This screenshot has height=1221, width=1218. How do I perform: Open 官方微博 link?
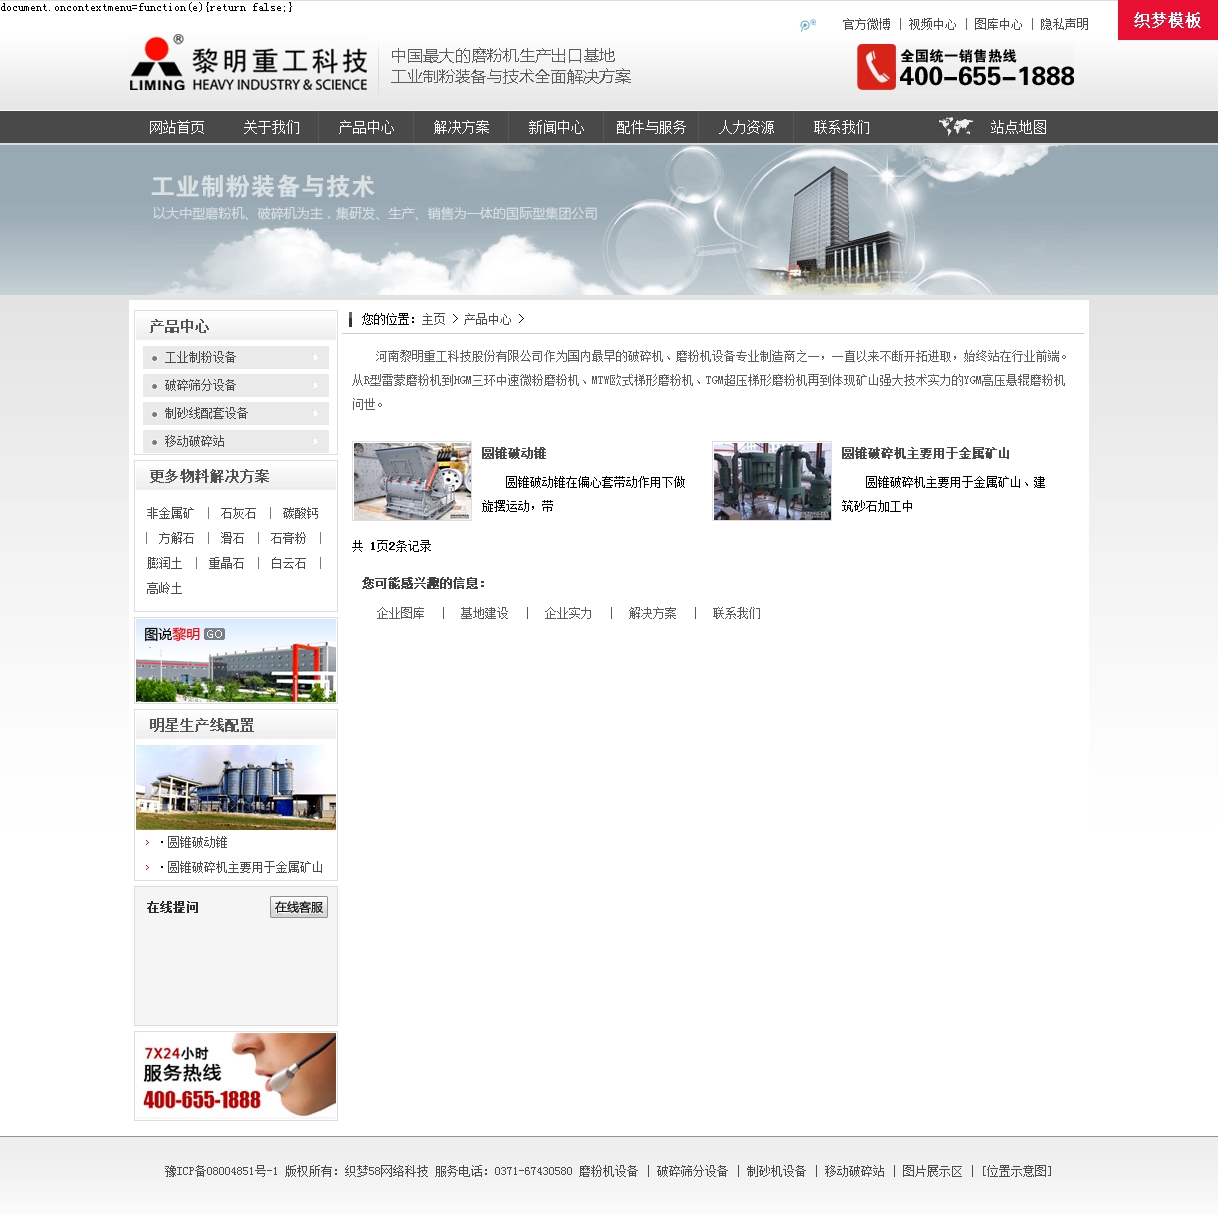[x=867, y=24]
